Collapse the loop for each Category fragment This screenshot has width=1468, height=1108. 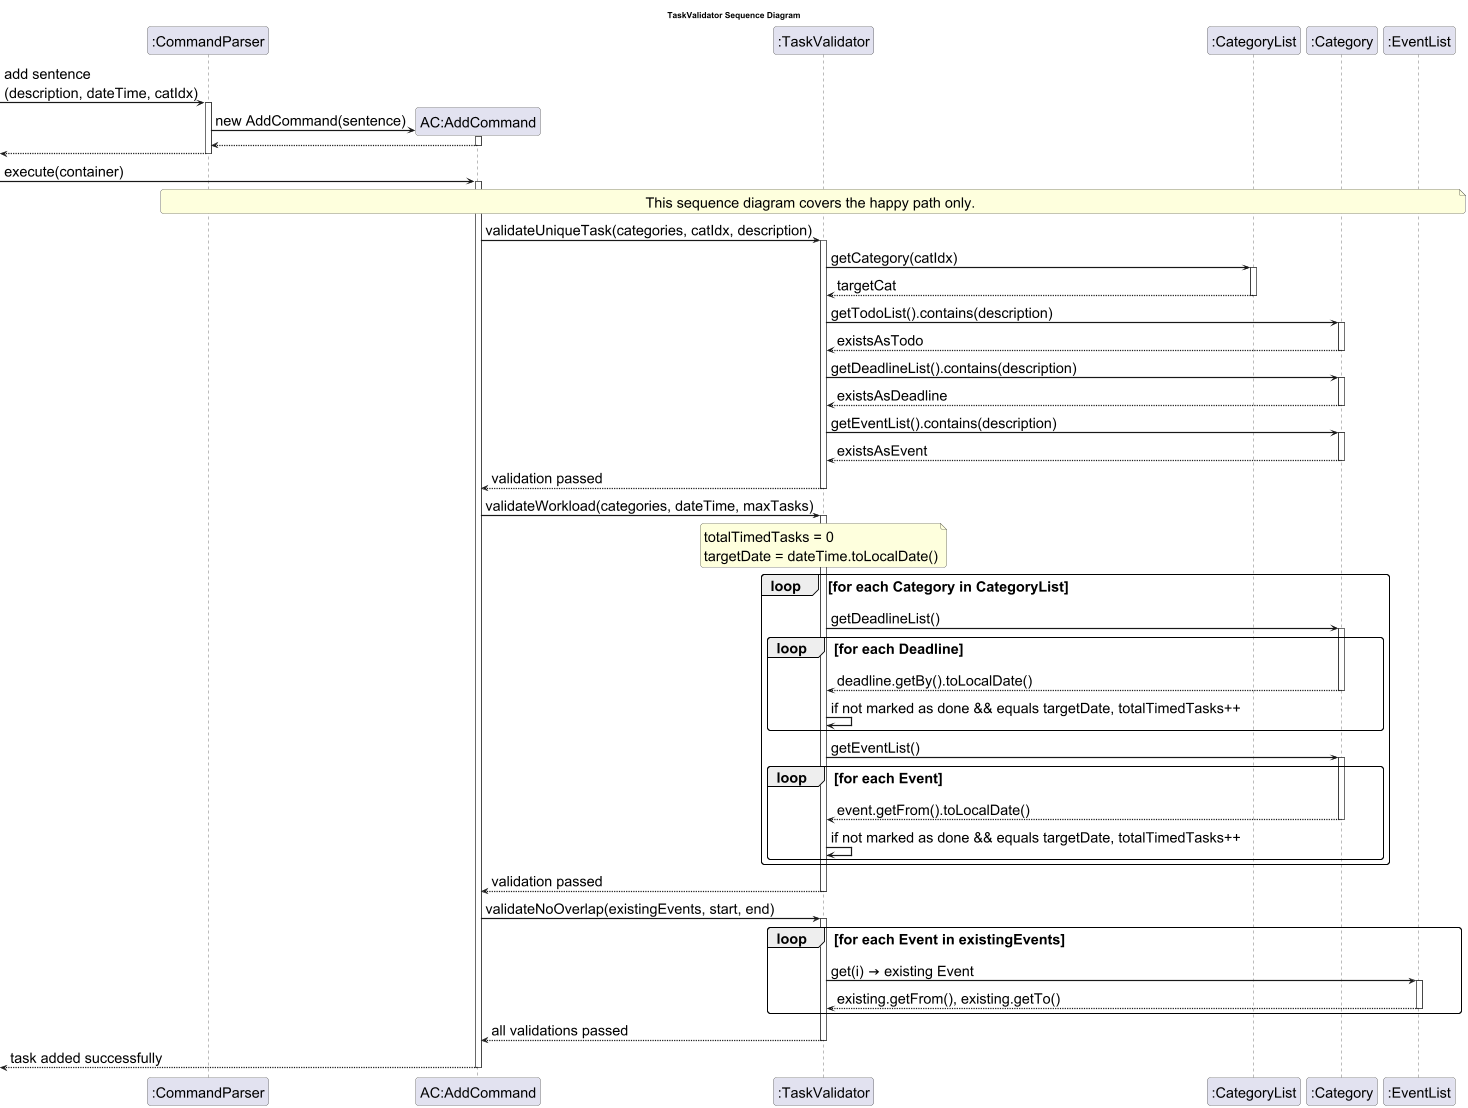[789, 586]
